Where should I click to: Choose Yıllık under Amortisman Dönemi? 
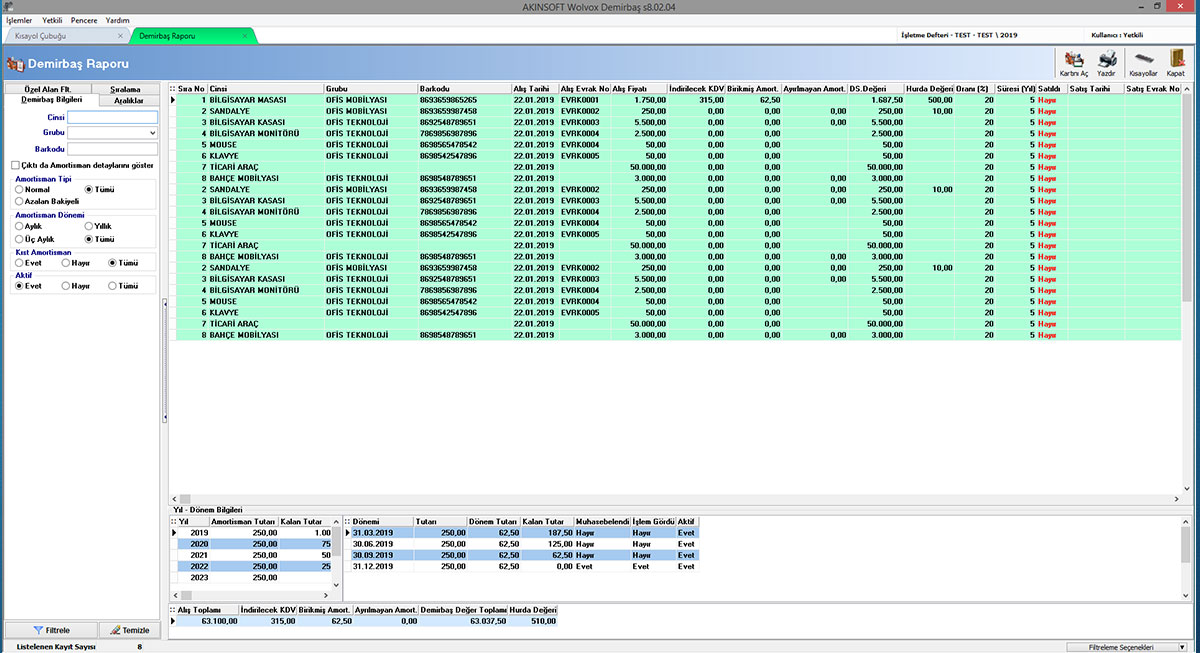88,227
